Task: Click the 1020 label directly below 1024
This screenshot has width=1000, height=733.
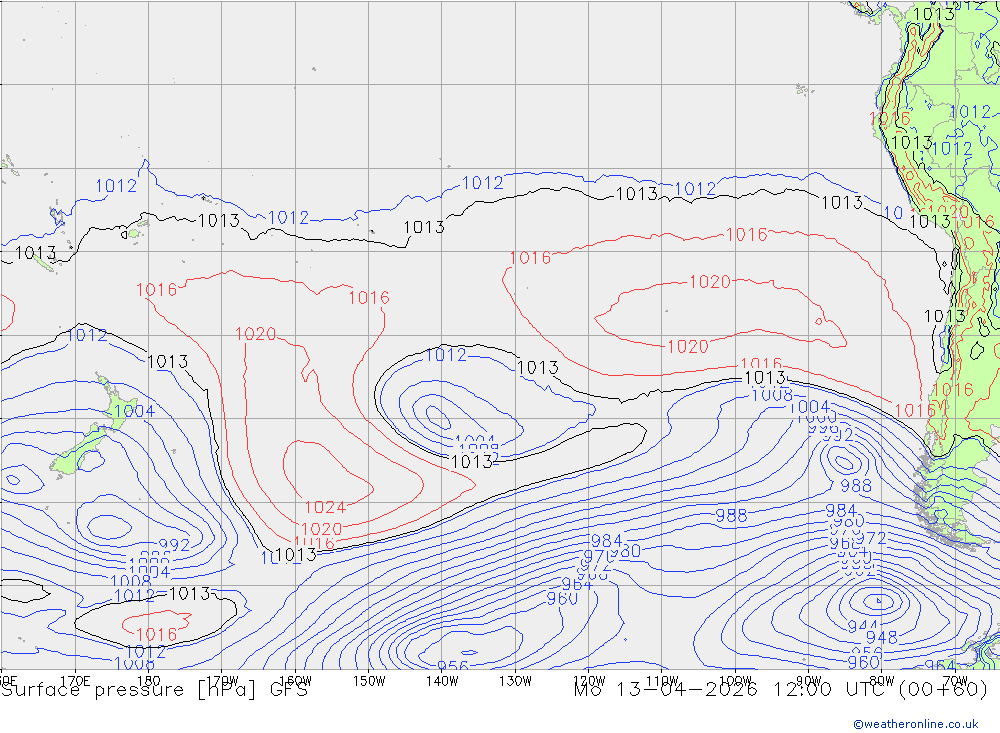Action: click(321, 529)
